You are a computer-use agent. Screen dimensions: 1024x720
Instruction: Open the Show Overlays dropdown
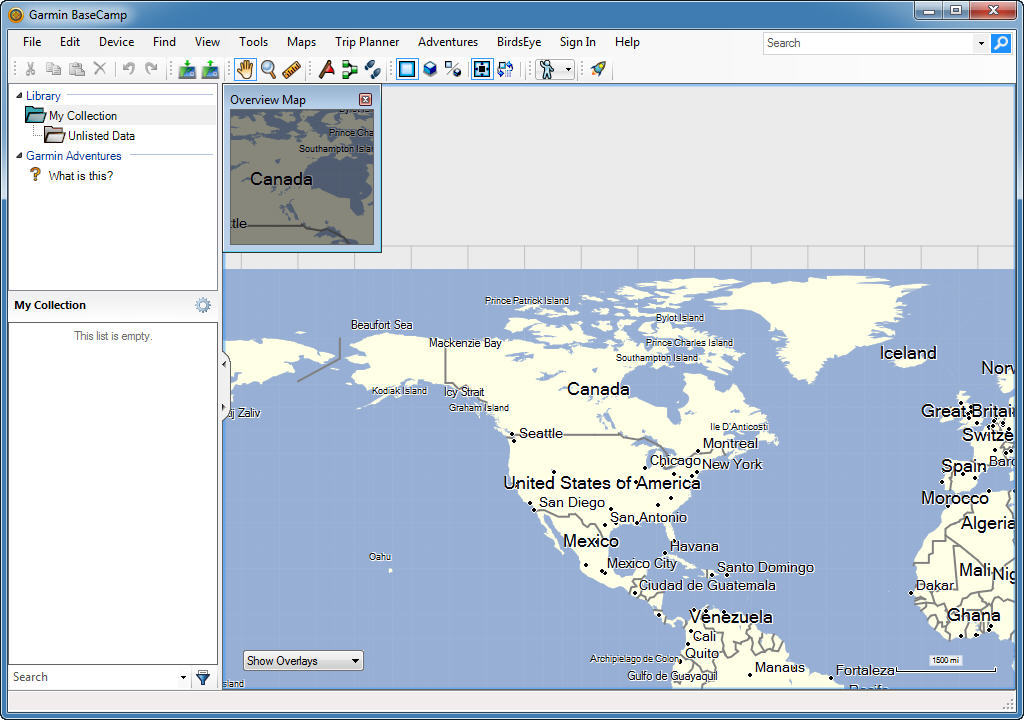point(303,661)
